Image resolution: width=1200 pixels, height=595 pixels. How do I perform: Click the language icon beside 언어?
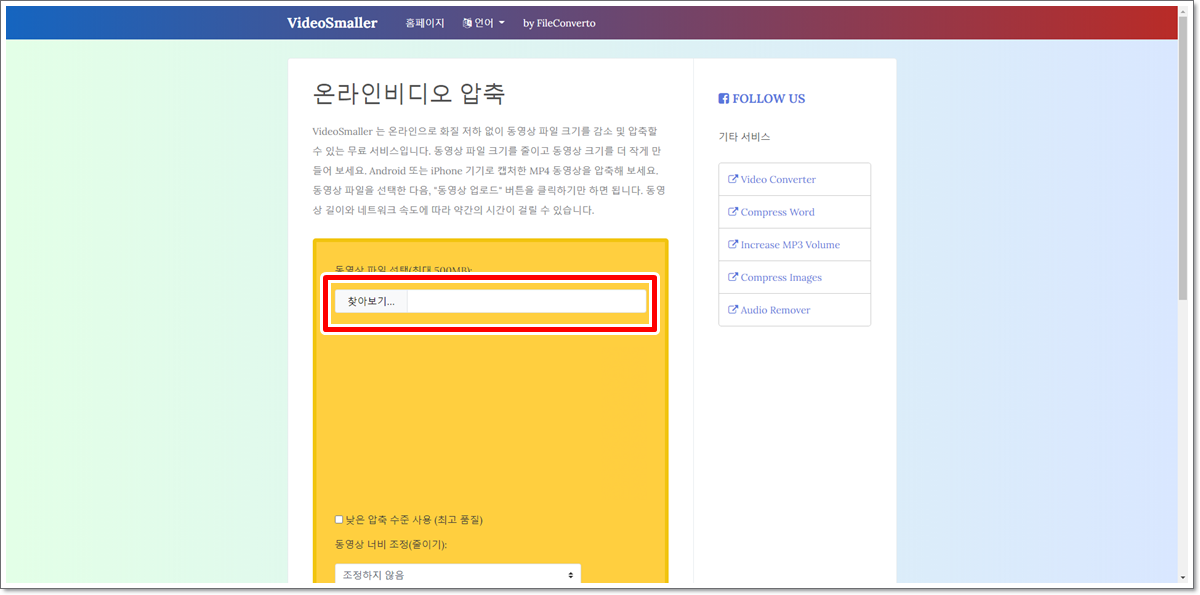pos(467,23)
